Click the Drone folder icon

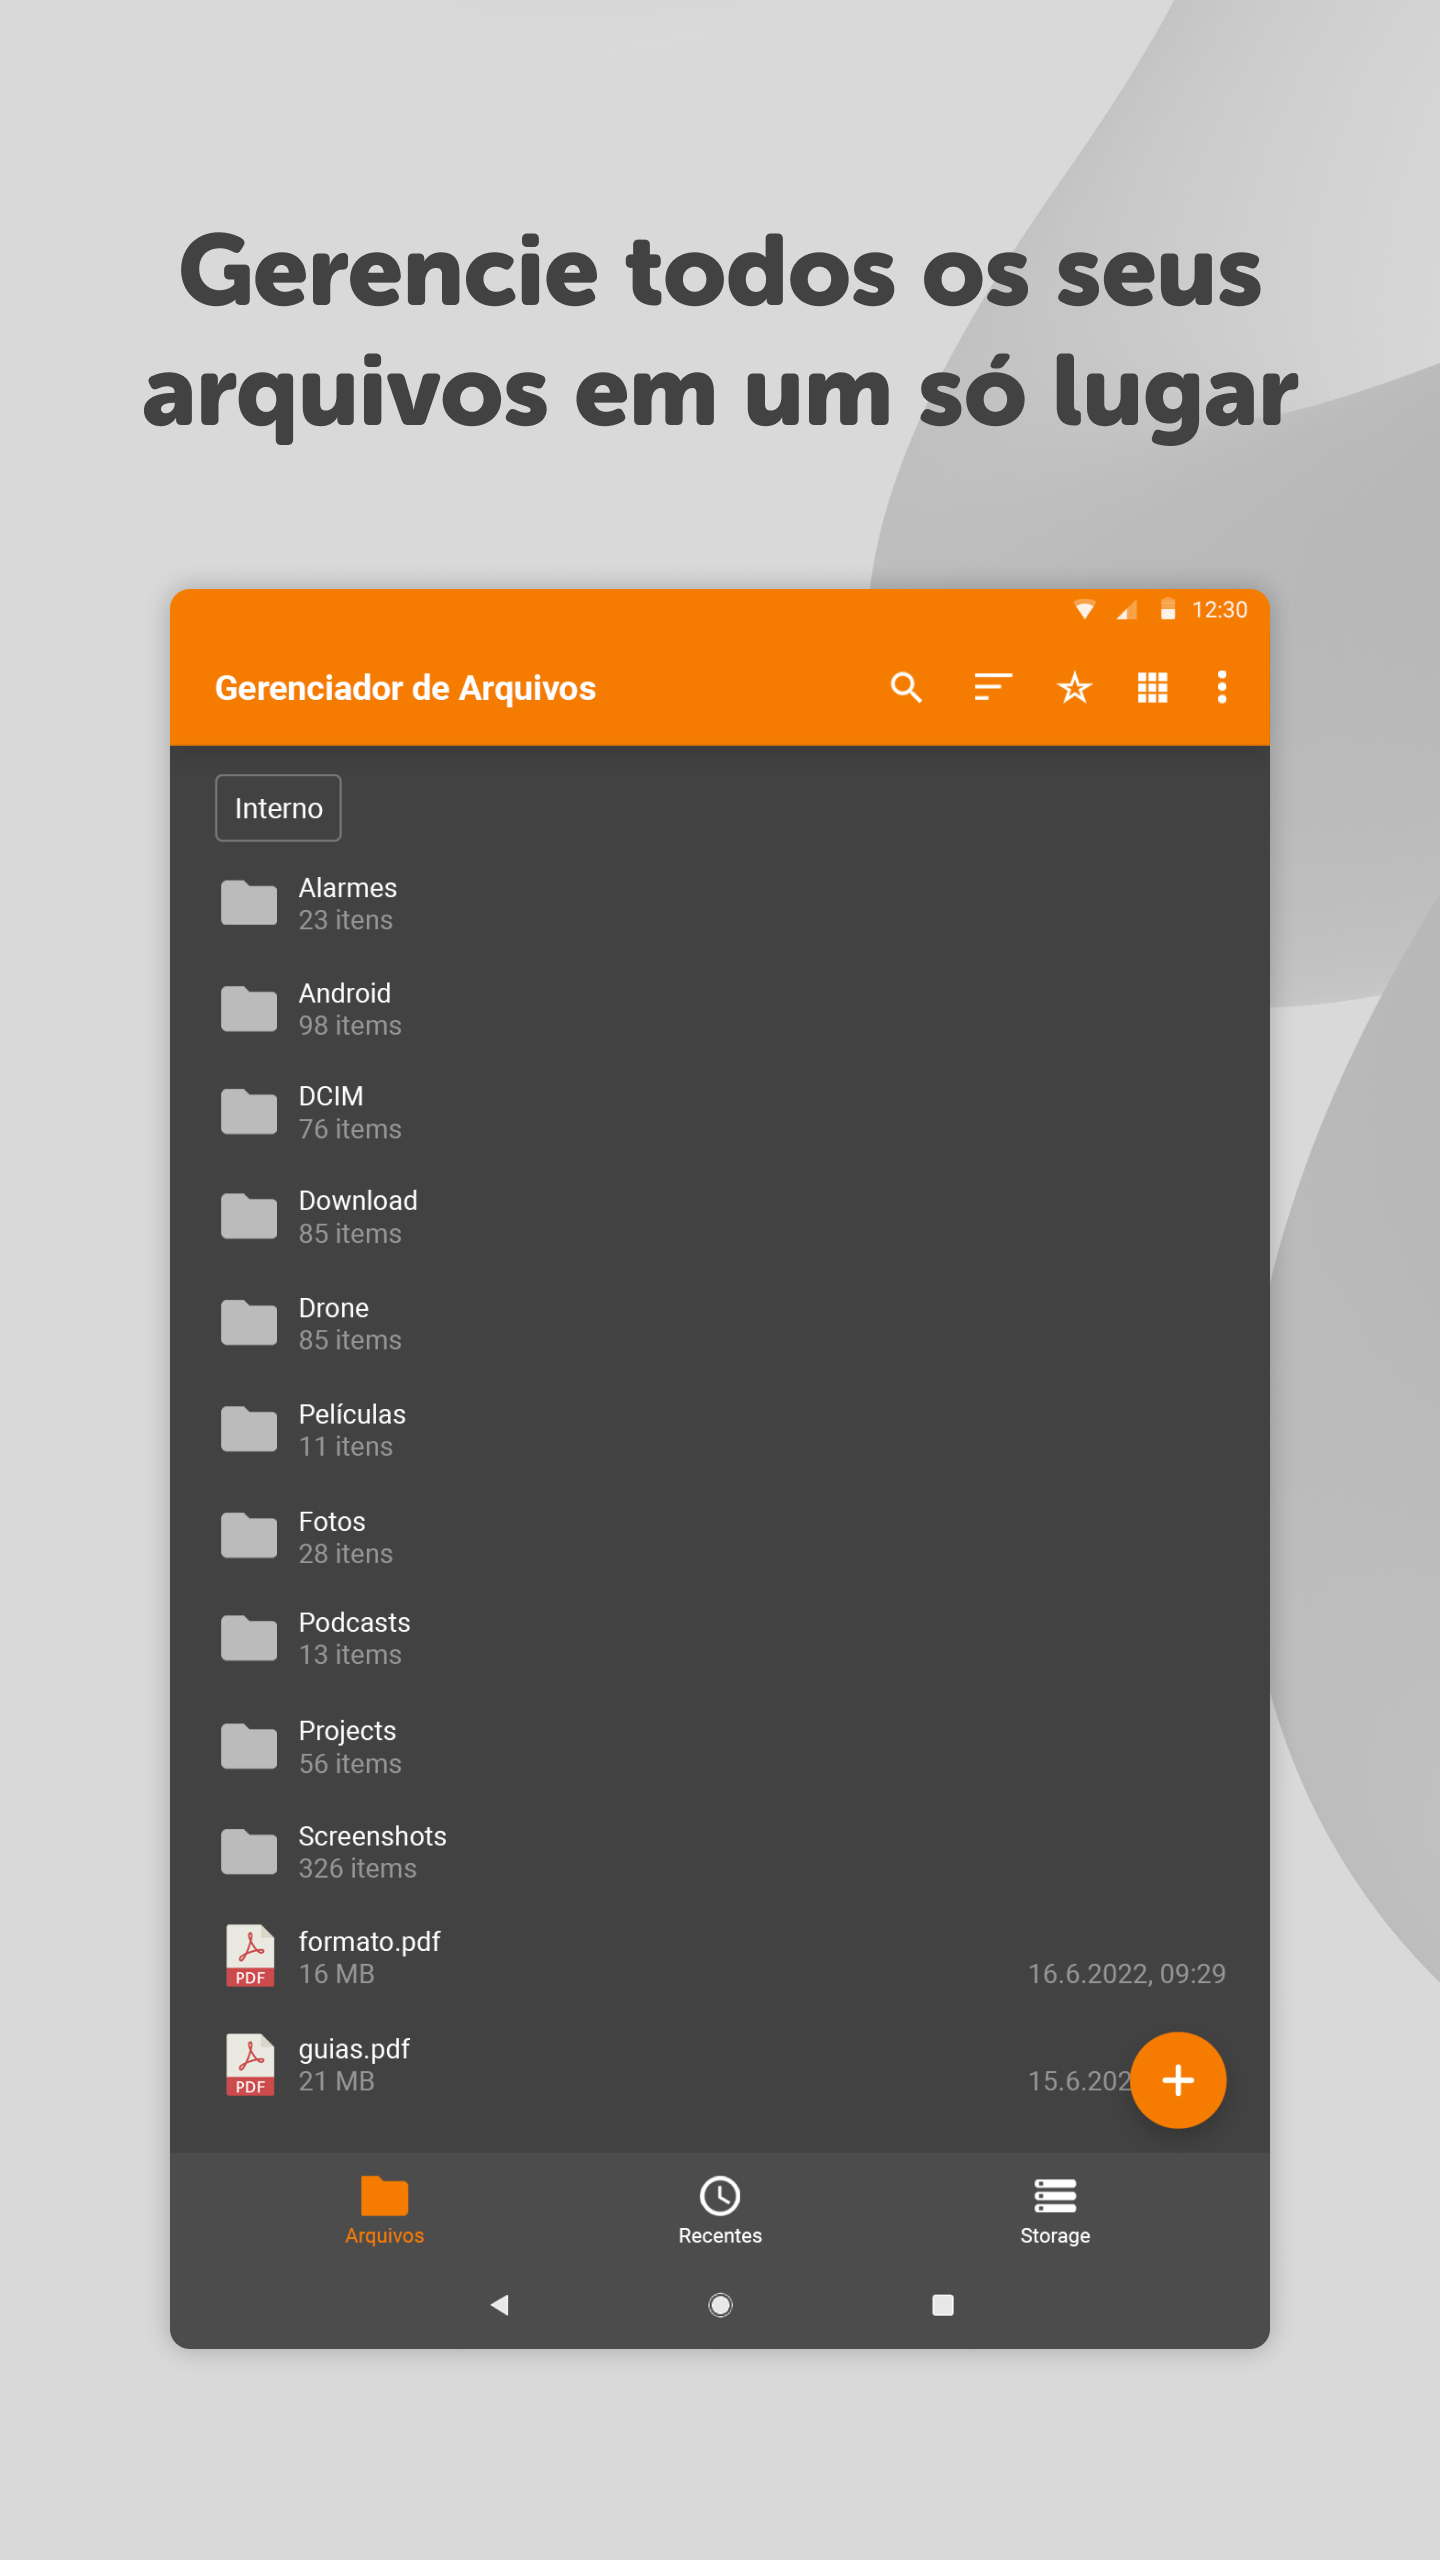(x=249, y=1323)
